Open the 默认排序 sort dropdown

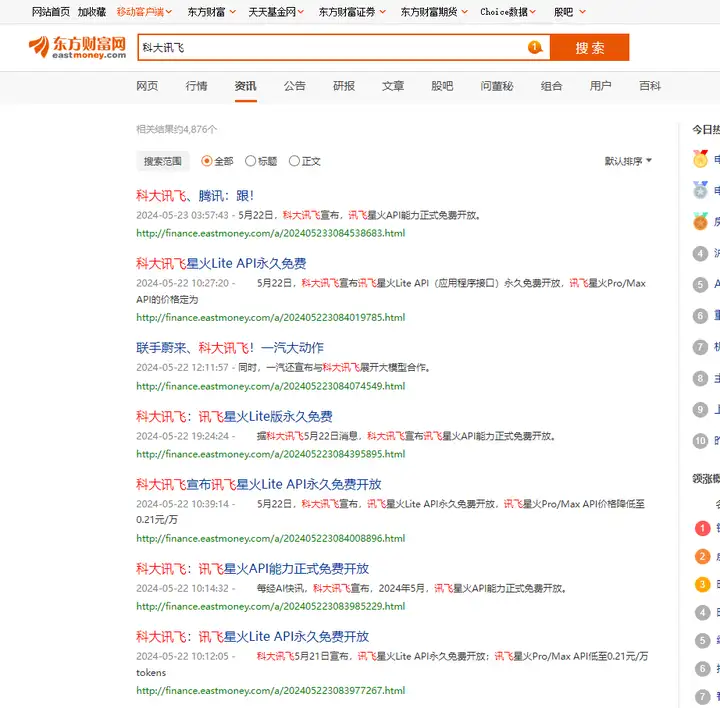pyautogui.click(x=628, y=161)
